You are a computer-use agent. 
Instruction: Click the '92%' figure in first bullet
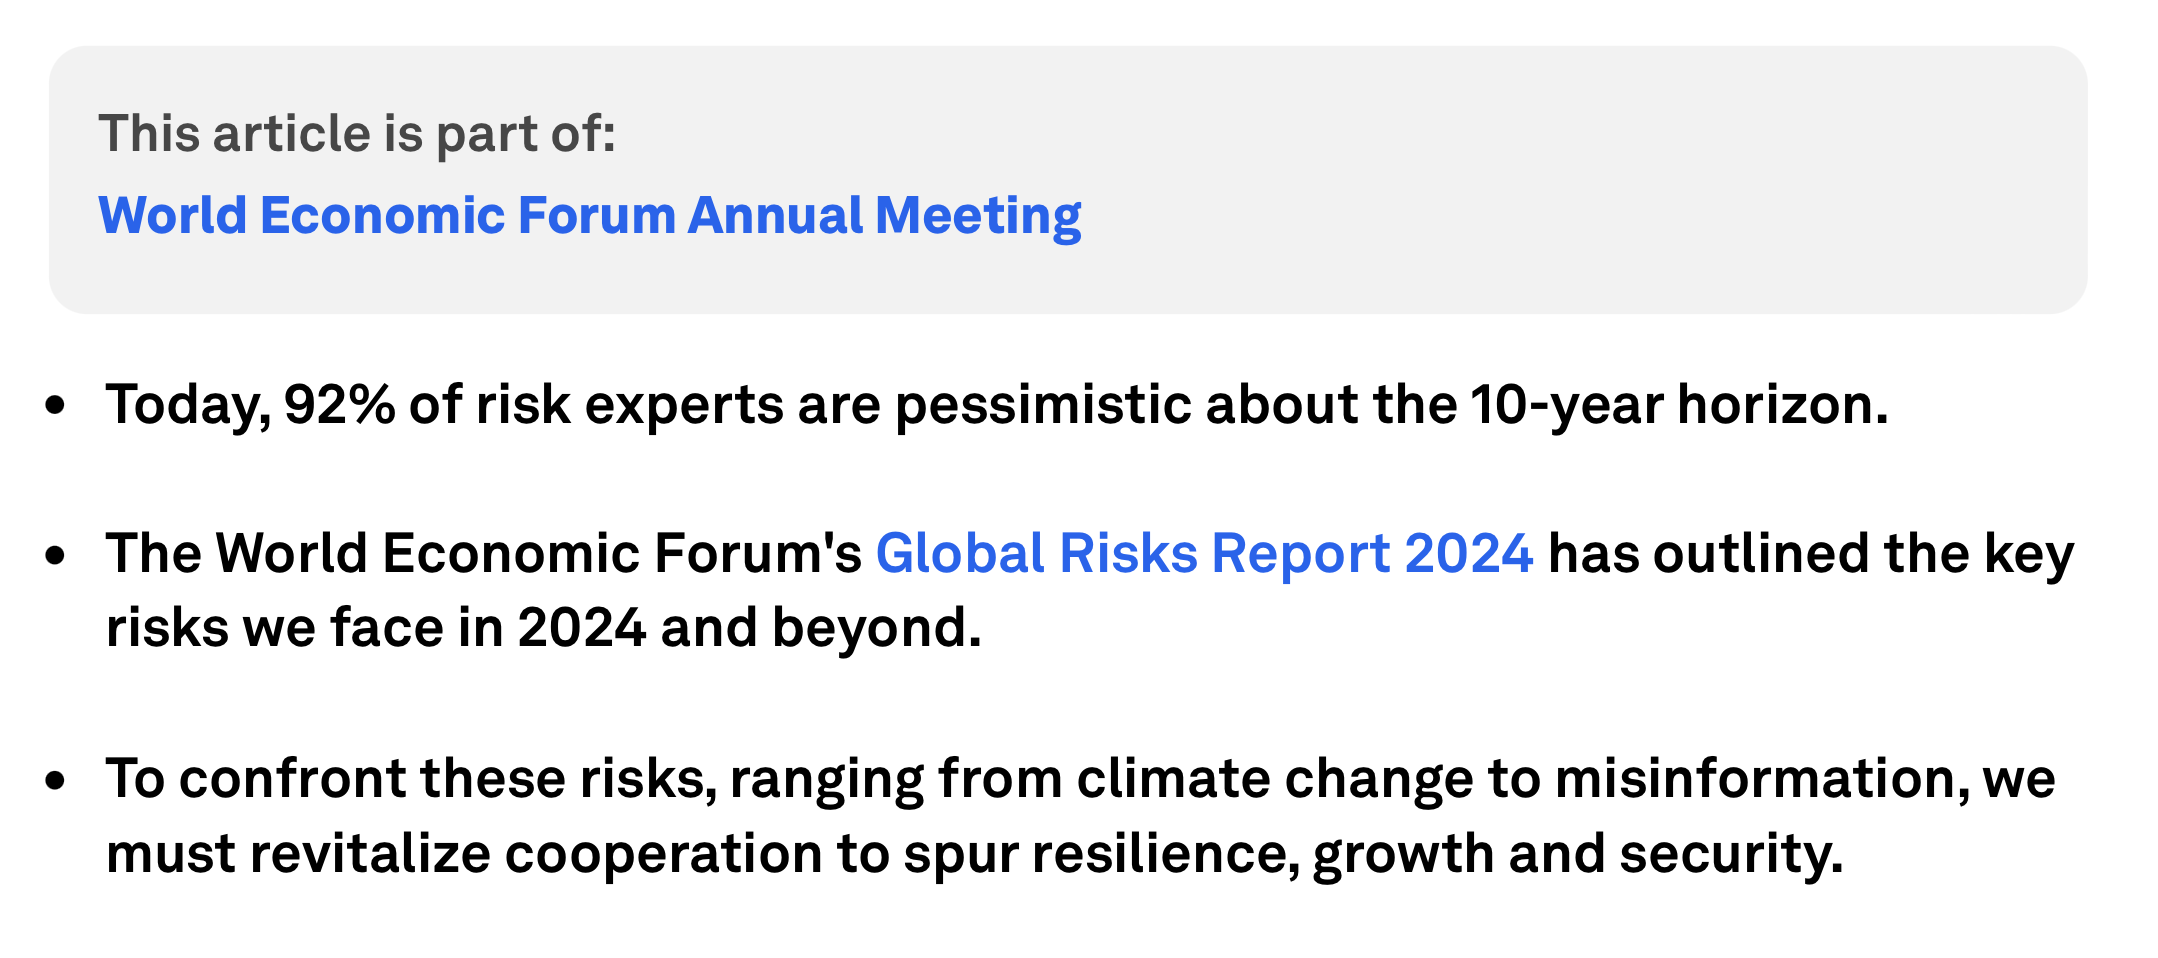point(340,405)
